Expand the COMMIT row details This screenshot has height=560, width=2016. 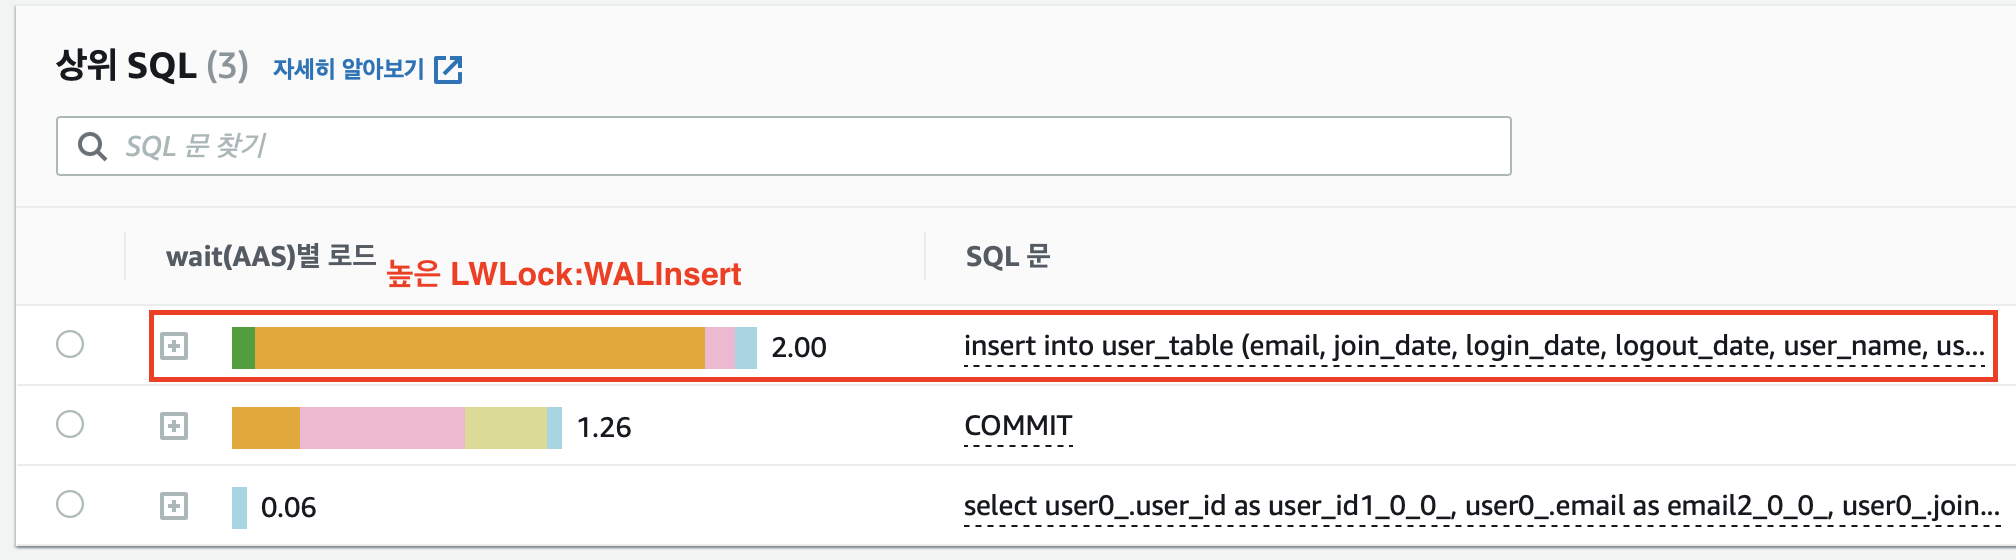click(x=174, y=427)
